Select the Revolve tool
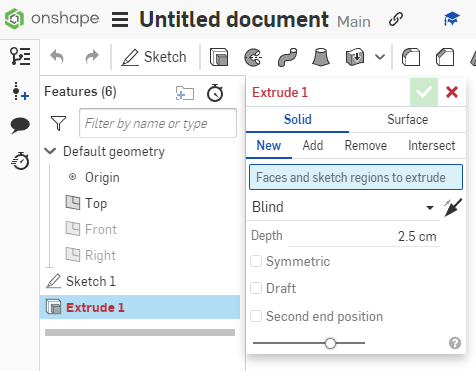 (x=253, y=57)
